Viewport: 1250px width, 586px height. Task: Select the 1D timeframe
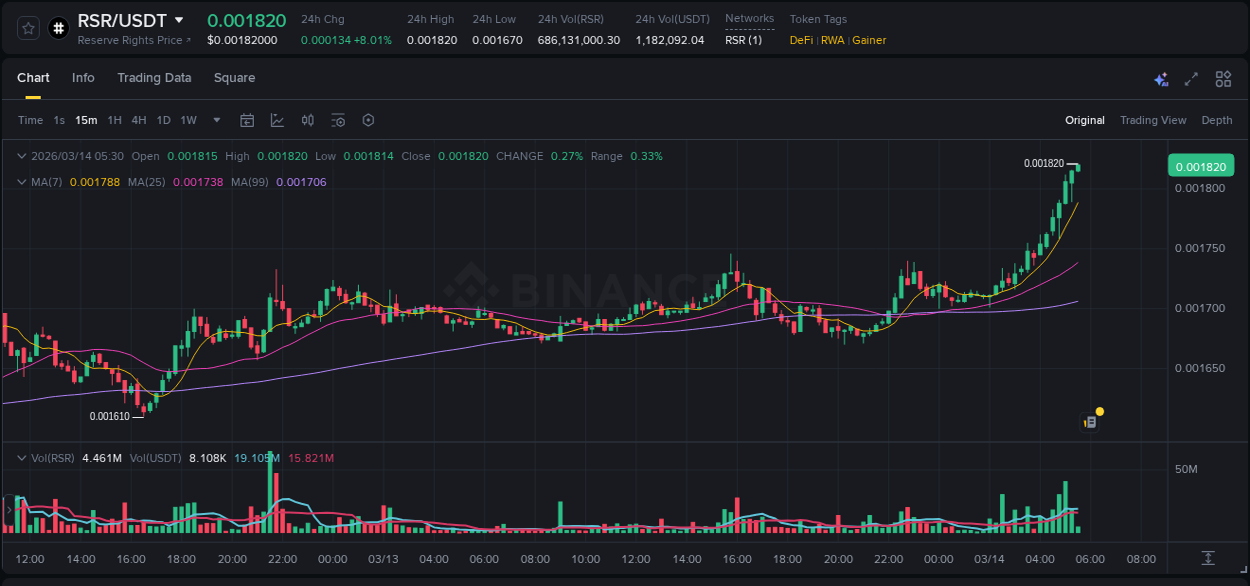pyautogui.click(x=163, y=120)
